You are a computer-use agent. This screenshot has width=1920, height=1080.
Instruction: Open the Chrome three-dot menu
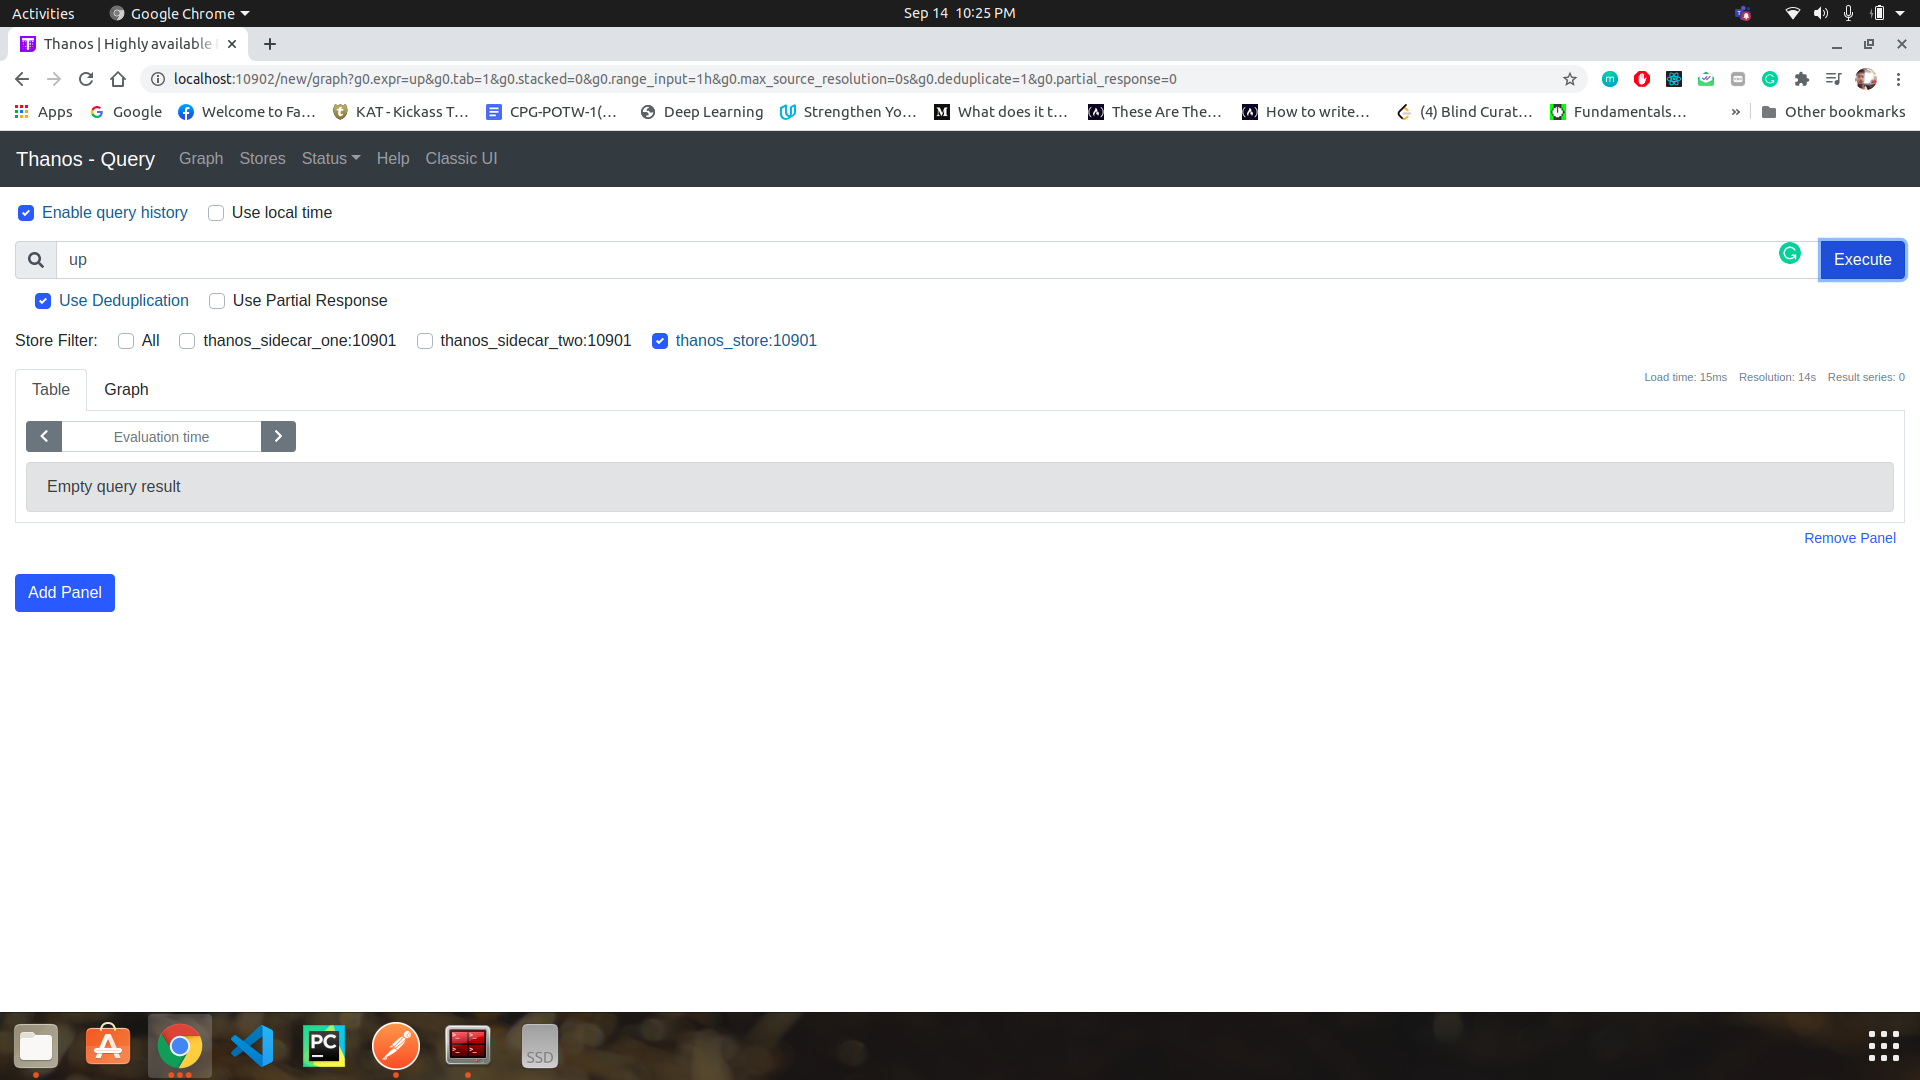[x=1898, y=79]
